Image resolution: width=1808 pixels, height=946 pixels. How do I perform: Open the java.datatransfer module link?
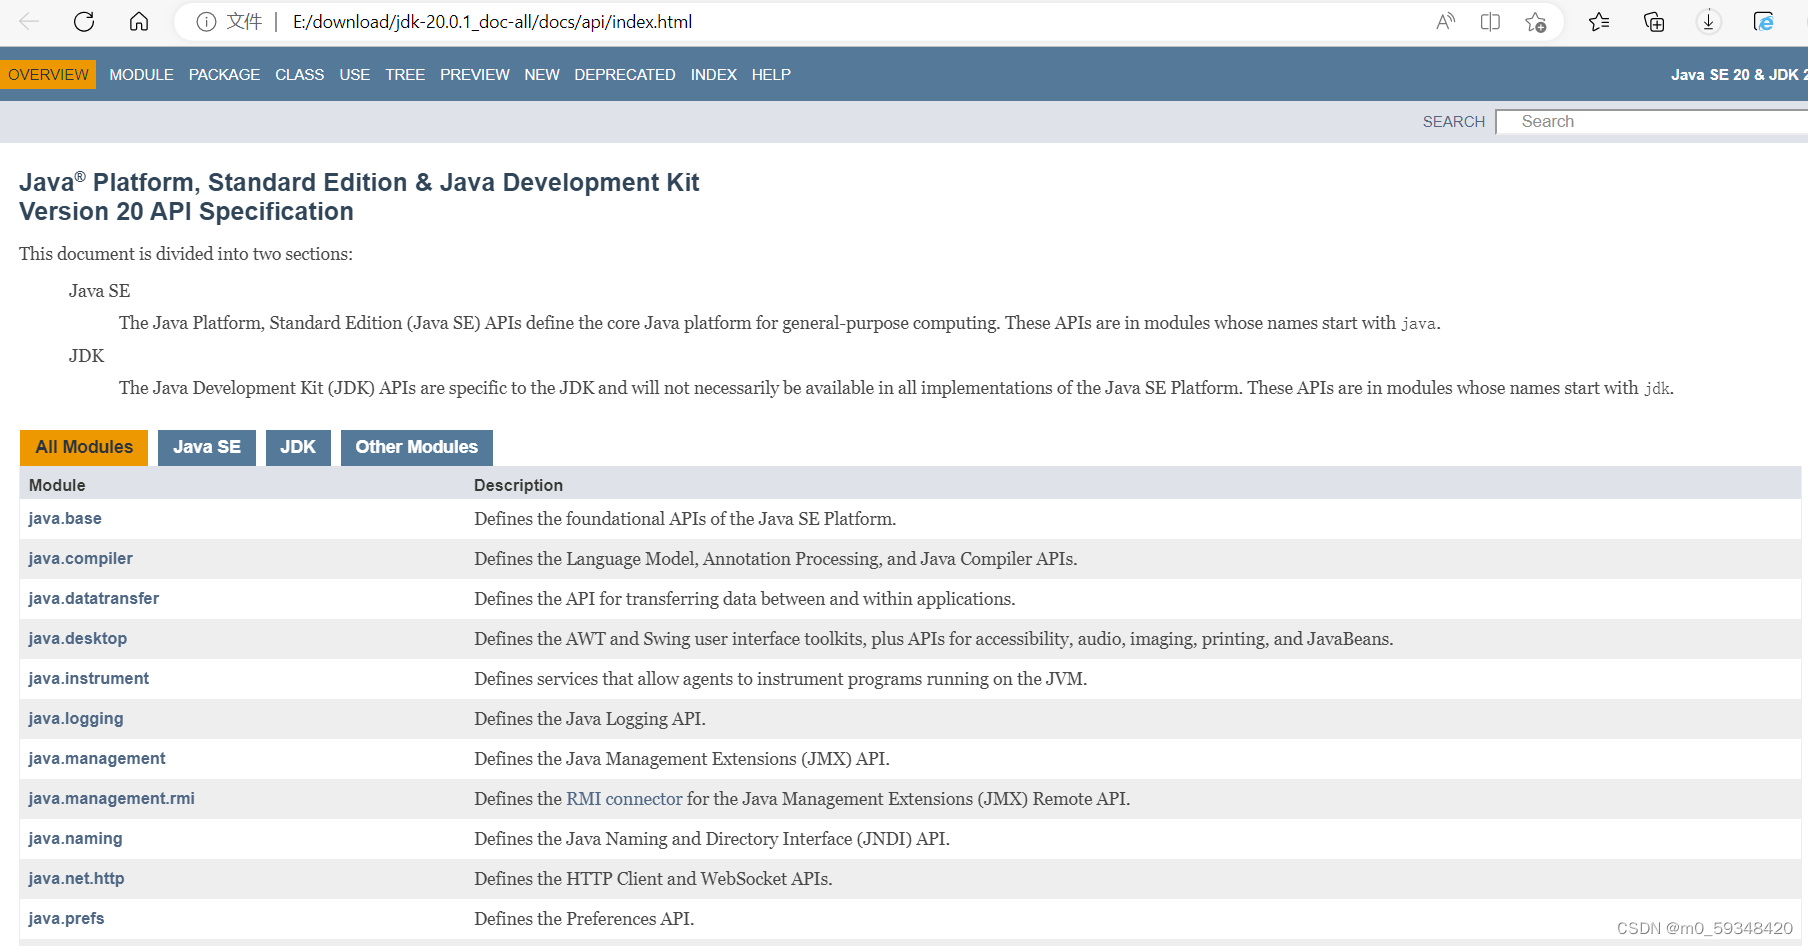click(94, 599)
